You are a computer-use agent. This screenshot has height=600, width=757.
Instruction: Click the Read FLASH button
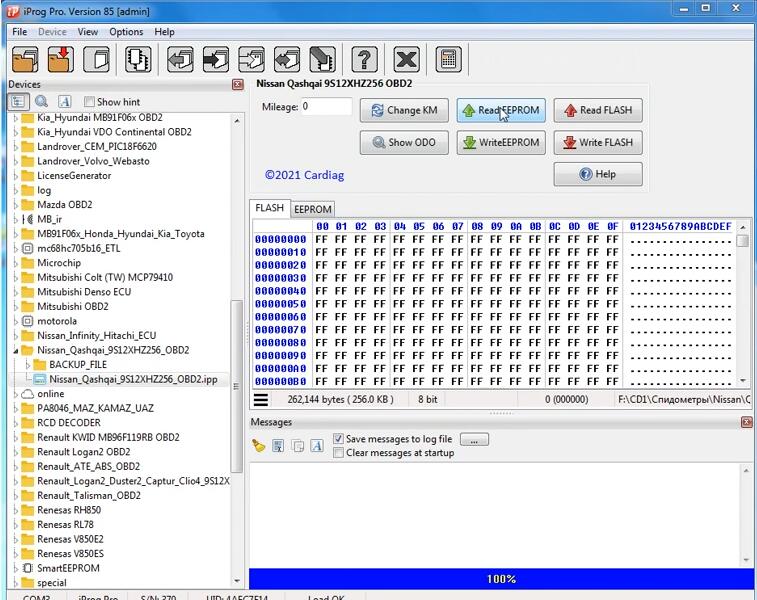[598, 110]
